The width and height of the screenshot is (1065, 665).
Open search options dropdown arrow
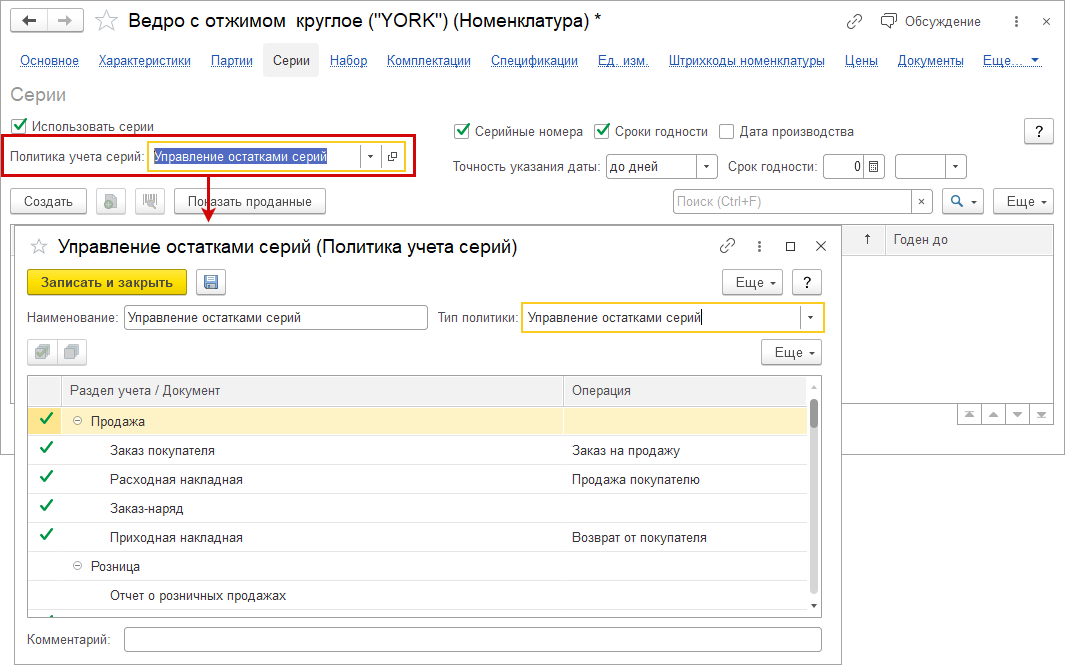coord(974,202)
